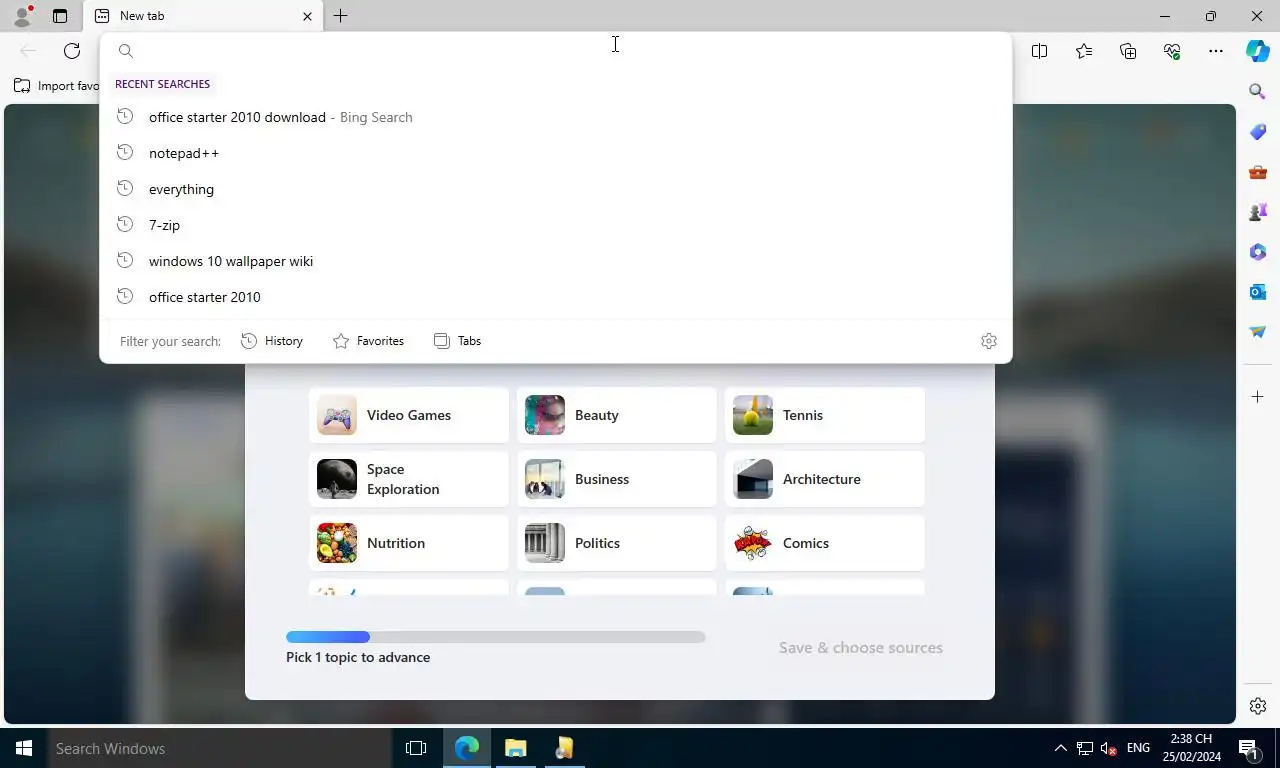
Task: Open sidebar Tools briefcase icon
Action: click(1258, 172)
